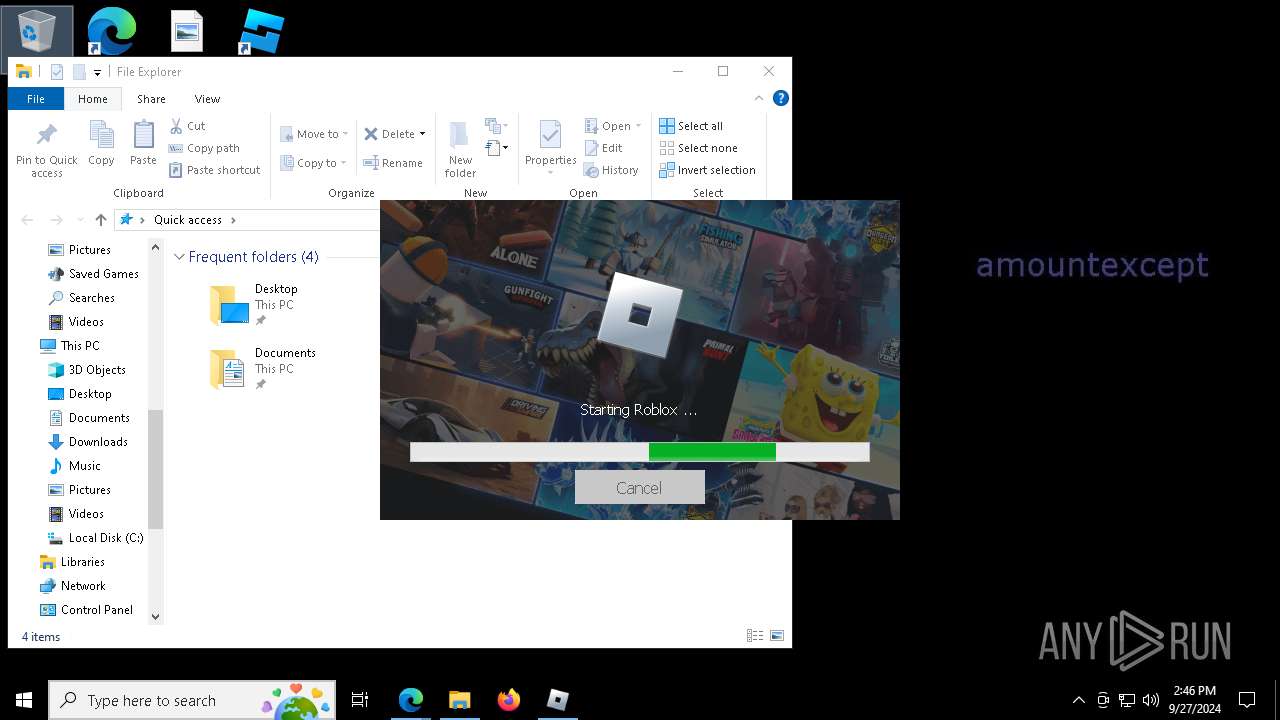Screen dimensions: 1280x720
Task: Open the image file desktop icon
Action: [186, 31]
